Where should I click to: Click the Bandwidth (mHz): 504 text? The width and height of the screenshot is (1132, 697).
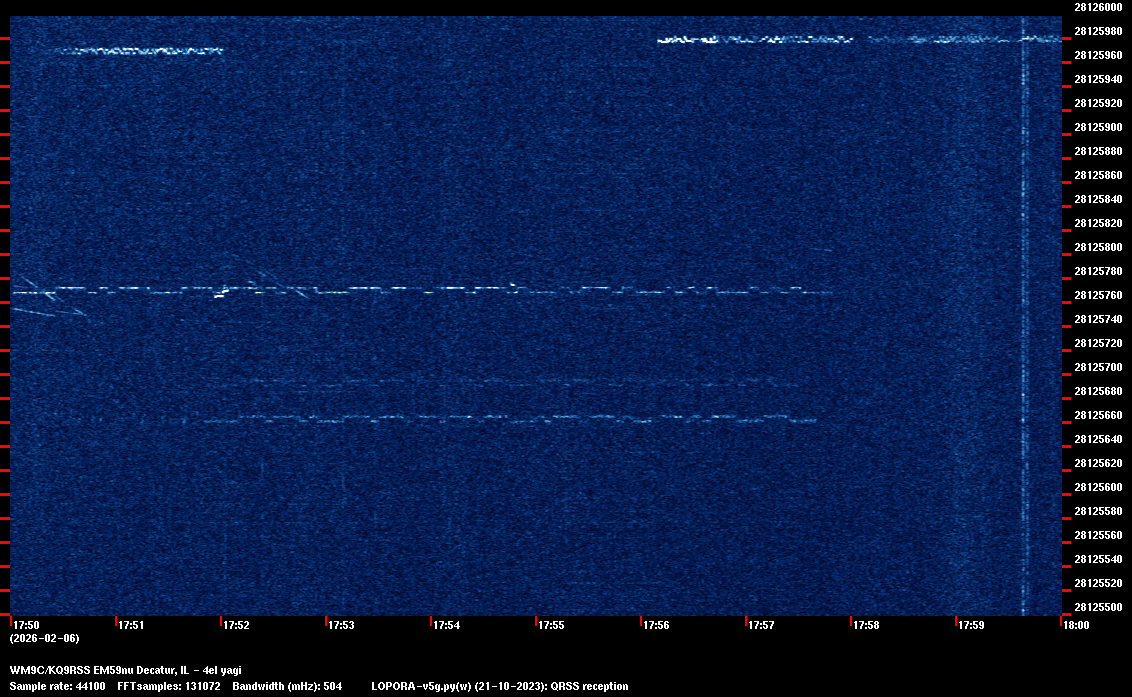[x=287, y=686]
